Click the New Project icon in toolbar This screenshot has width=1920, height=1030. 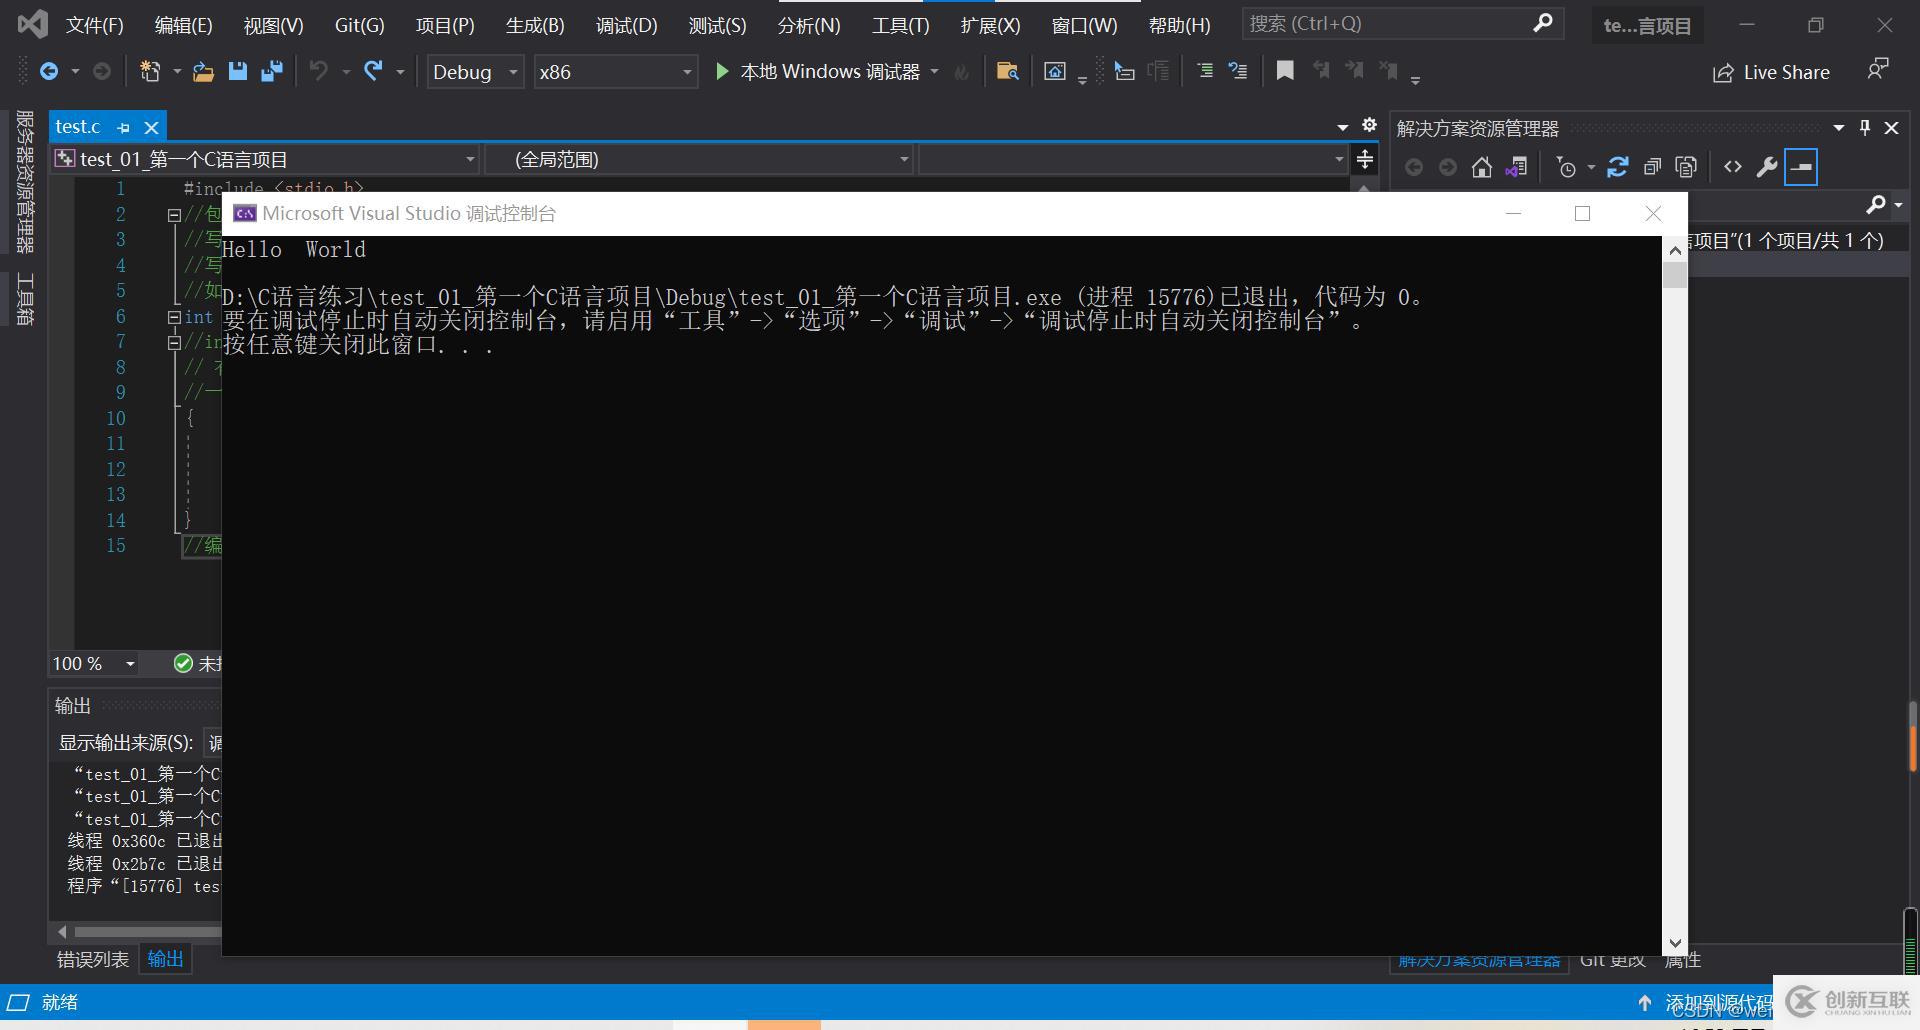tap(150, 71)
